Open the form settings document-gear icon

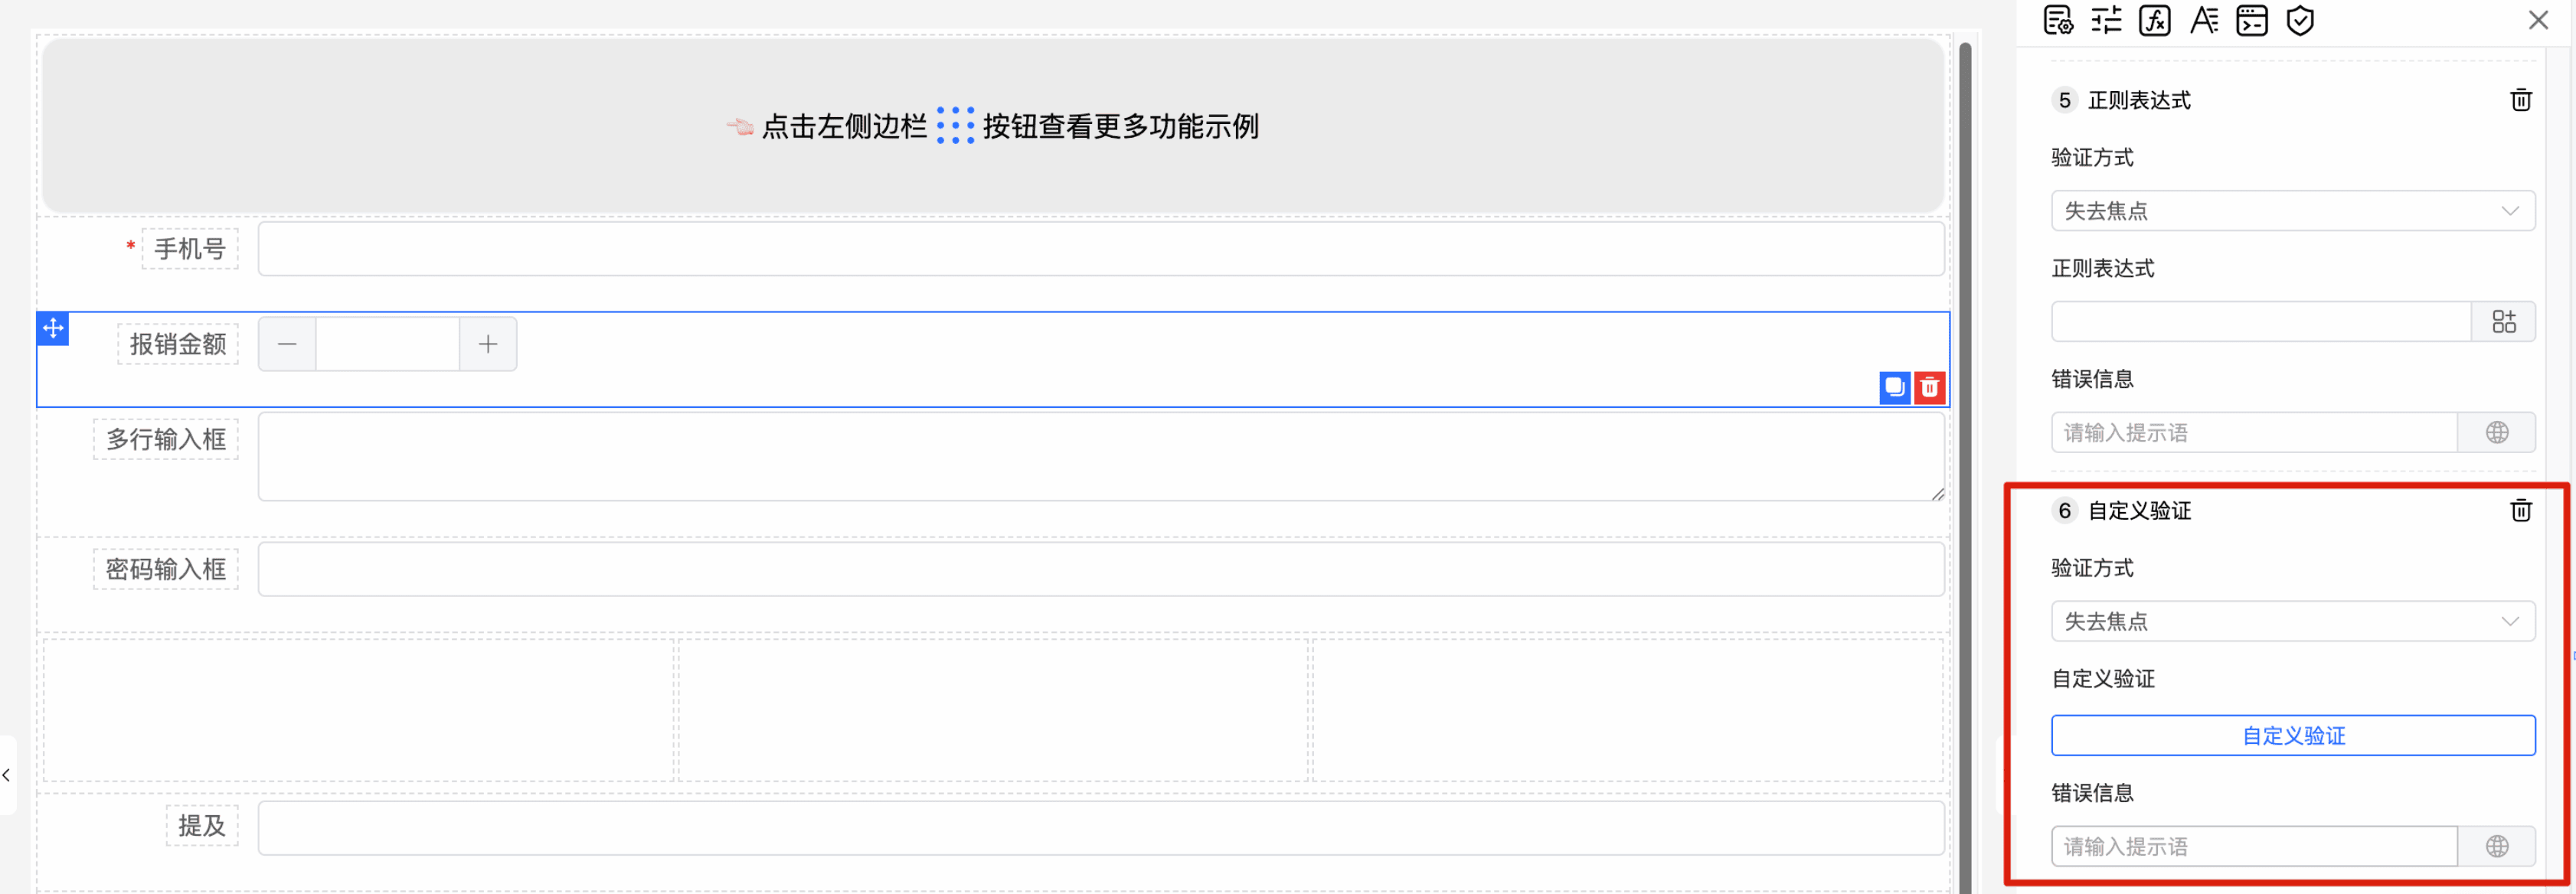pos(2058,20)
